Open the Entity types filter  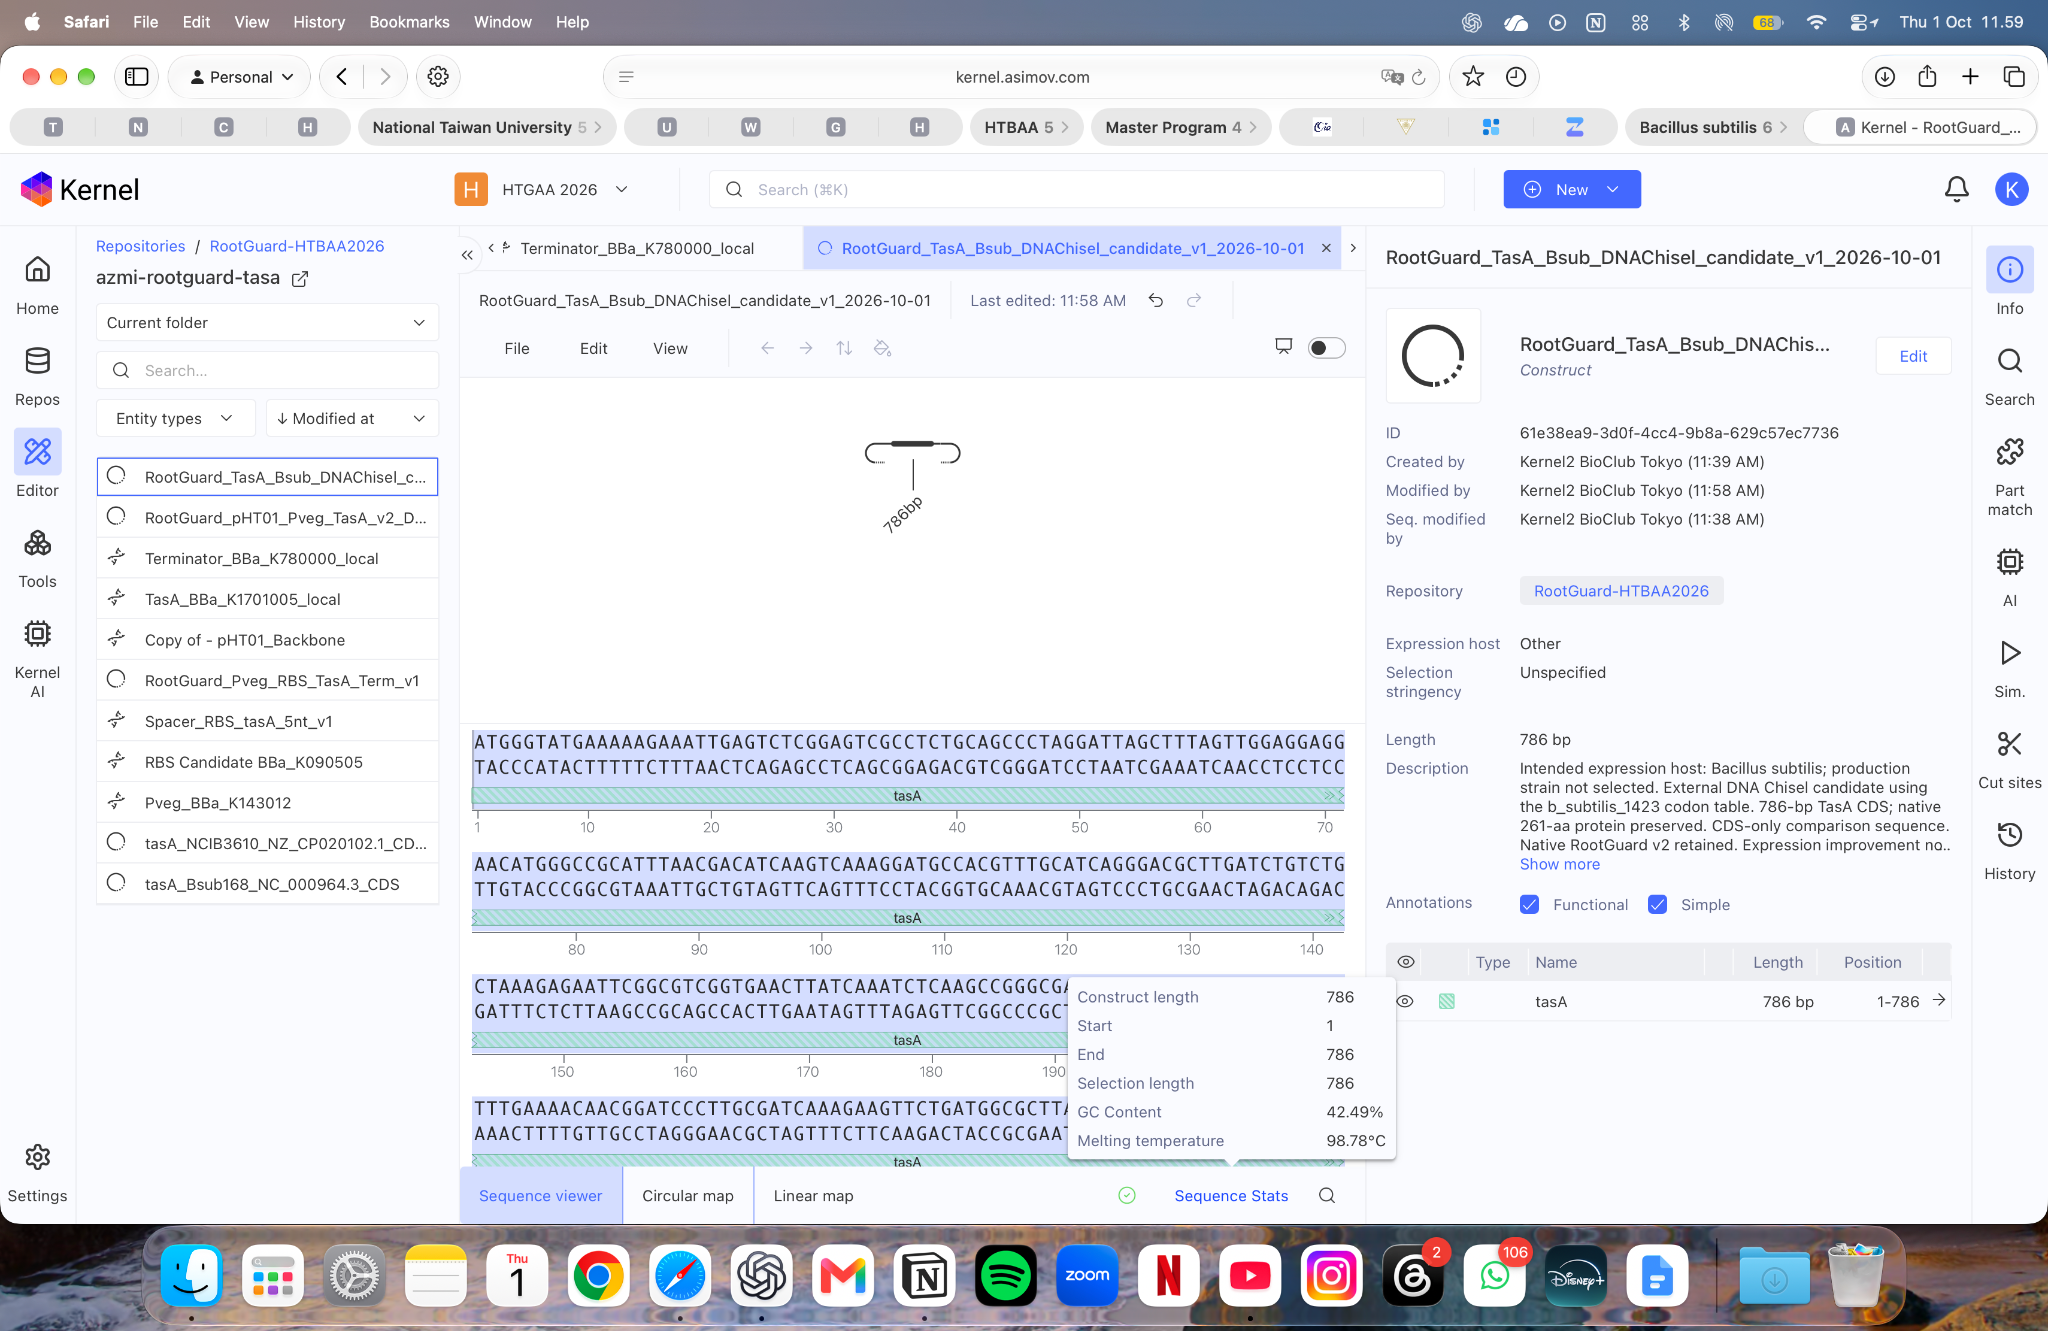(175, 418)
